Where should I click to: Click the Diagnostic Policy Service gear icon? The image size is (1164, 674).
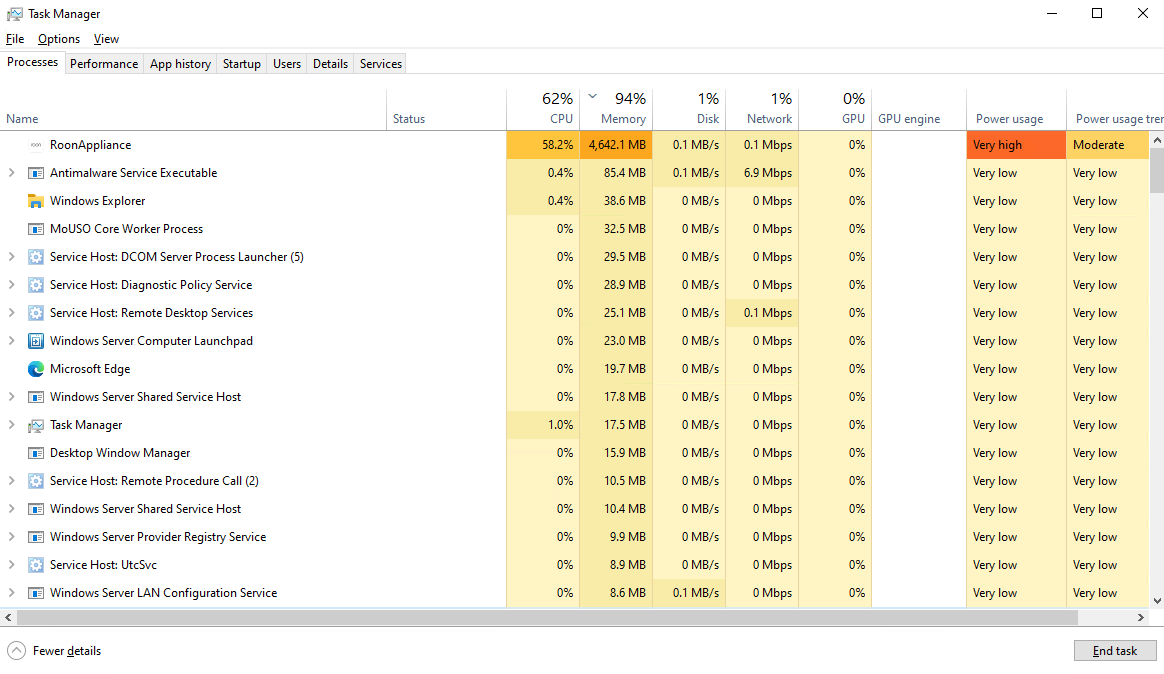tap(36, 285)
